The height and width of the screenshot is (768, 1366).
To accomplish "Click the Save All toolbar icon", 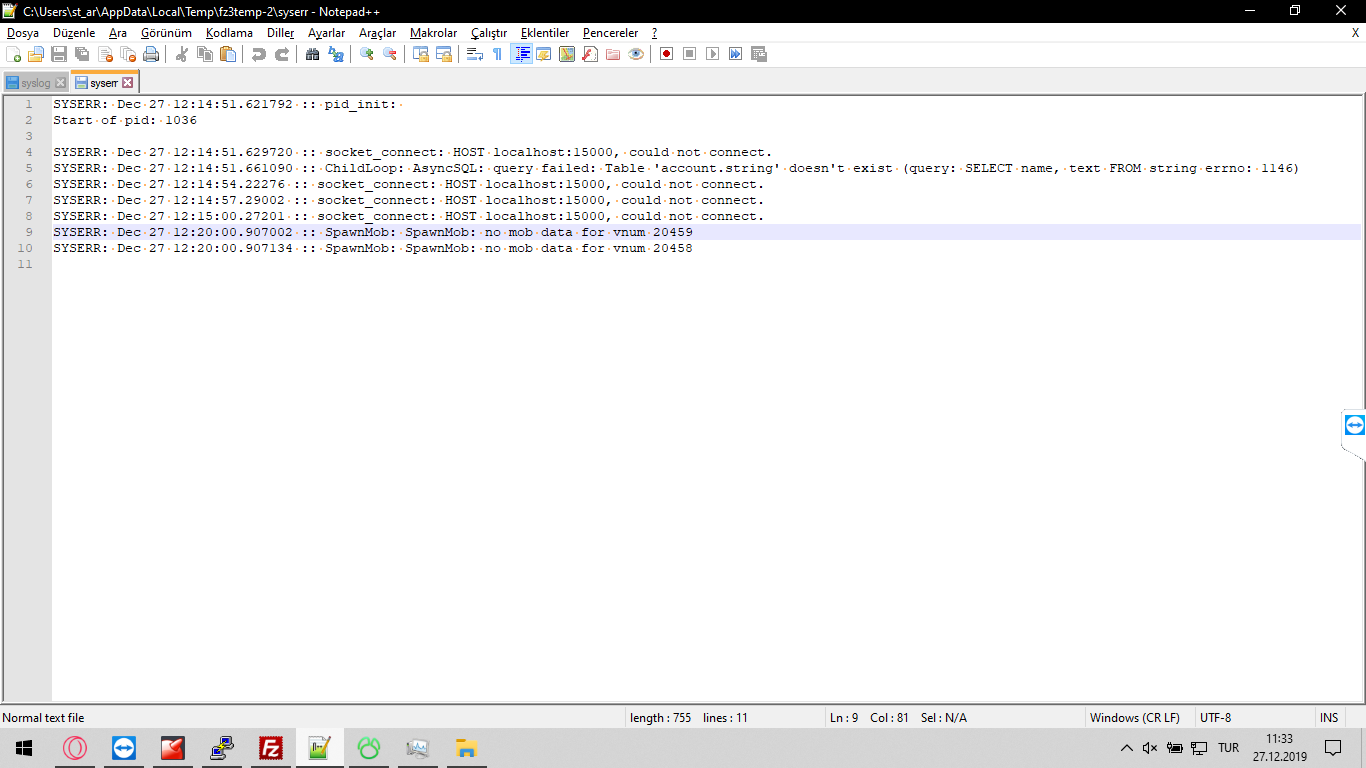I will (x=82, y=54).
